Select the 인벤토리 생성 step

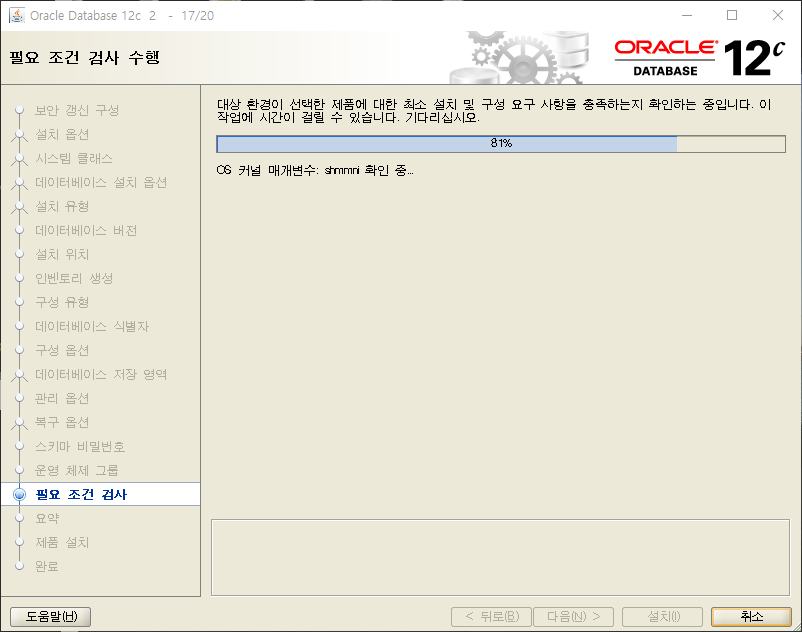[74, 279]
